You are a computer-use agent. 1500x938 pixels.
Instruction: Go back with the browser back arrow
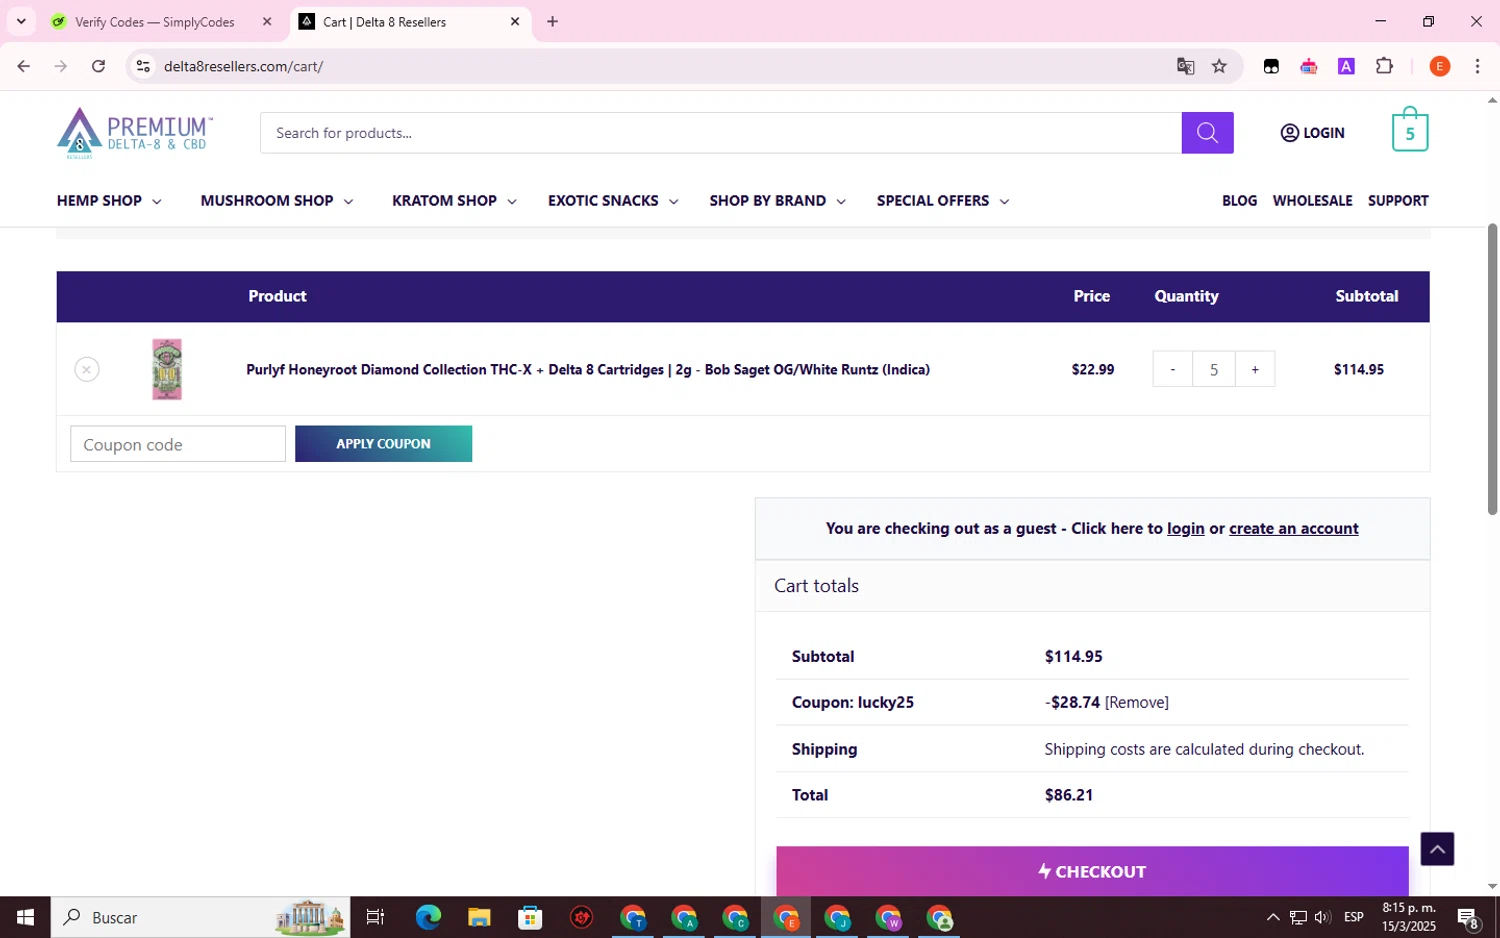[x=24, y=66]
